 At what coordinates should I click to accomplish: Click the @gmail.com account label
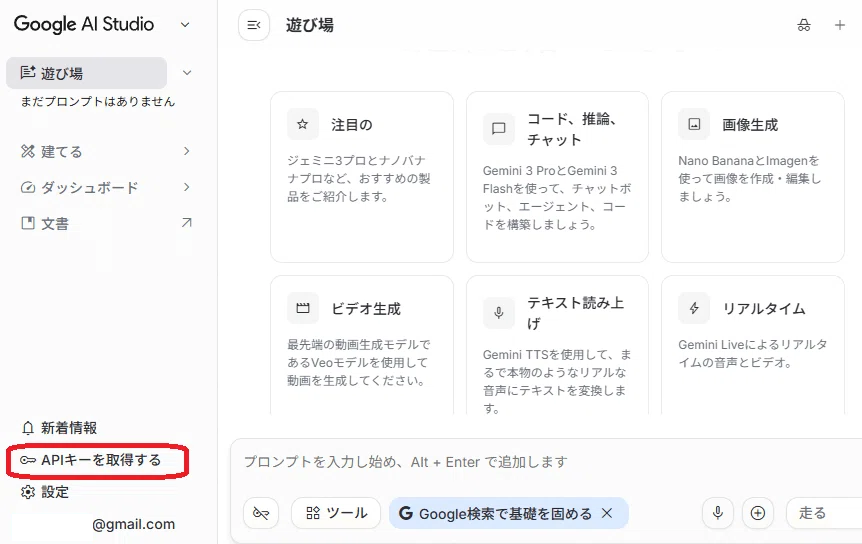point(134,524)
